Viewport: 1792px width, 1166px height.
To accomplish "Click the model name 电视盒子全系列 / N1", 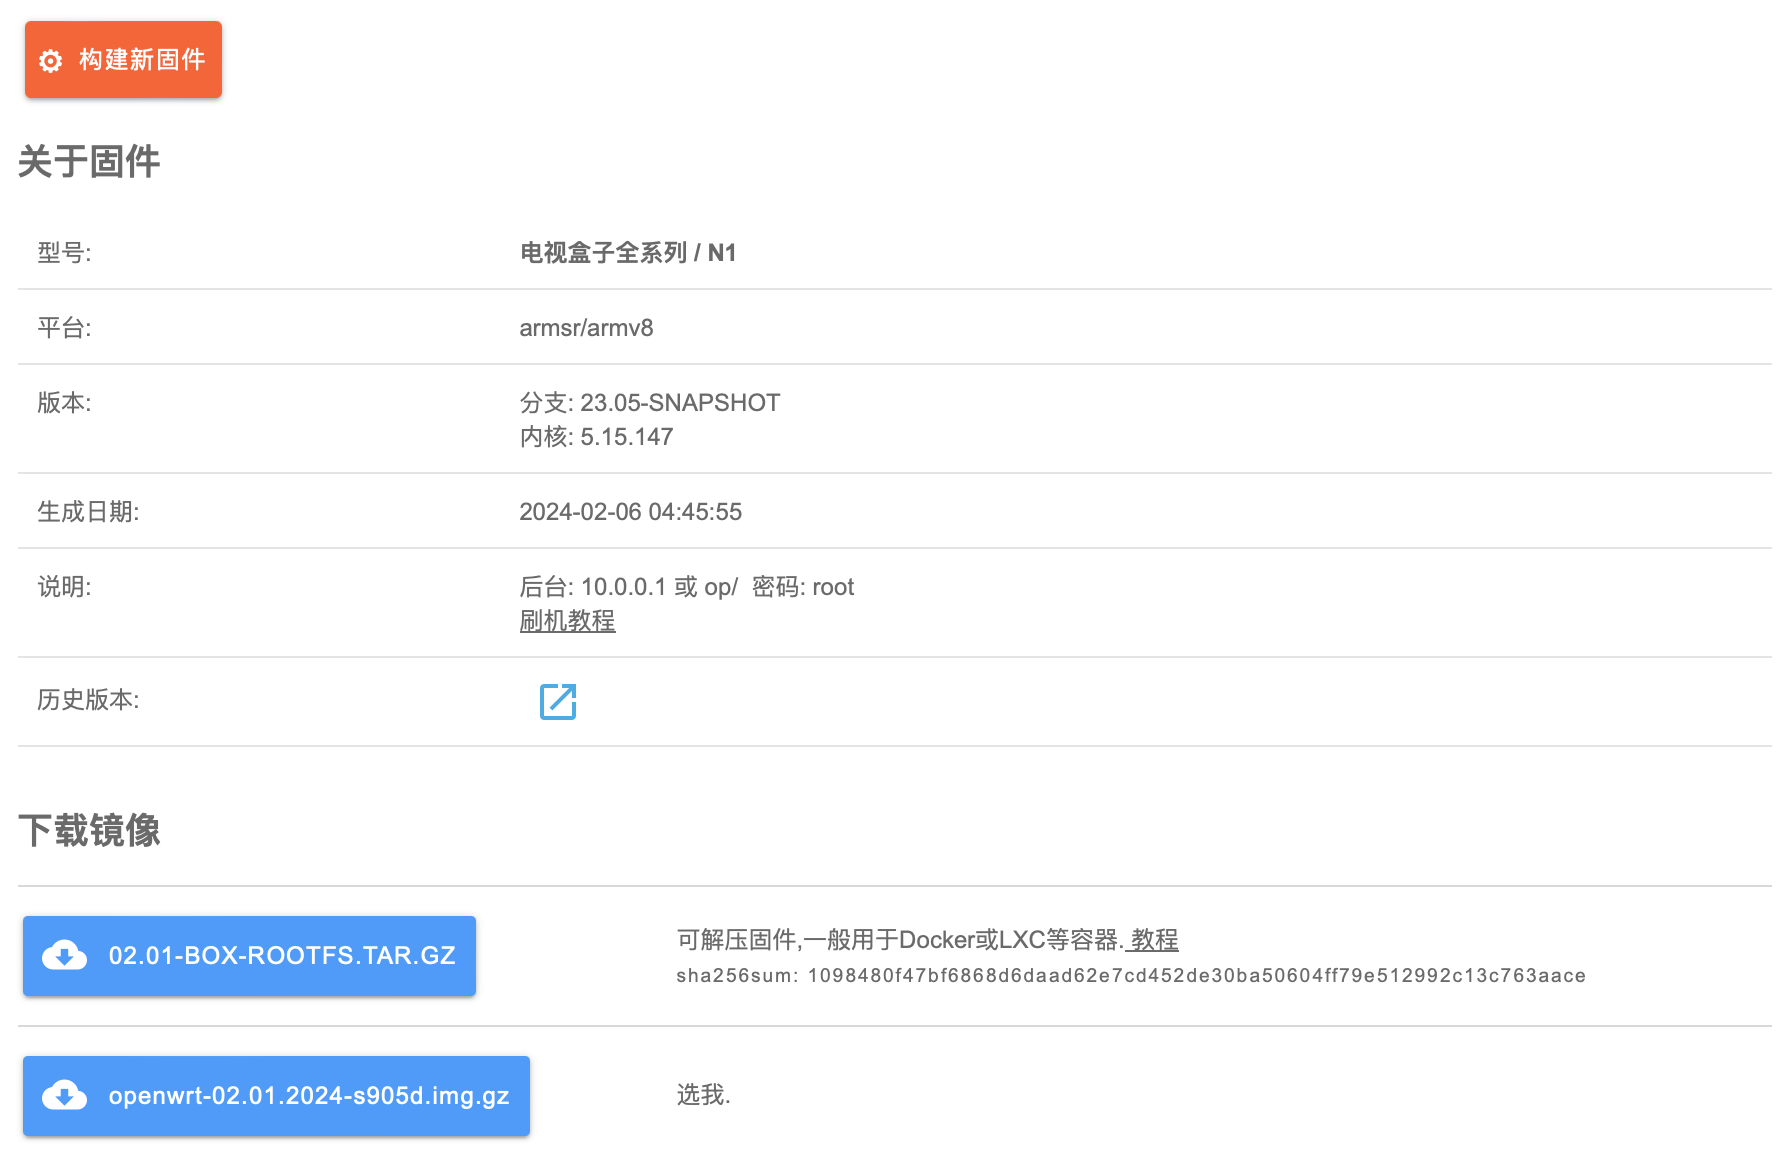I will click(x=628, y=253).
